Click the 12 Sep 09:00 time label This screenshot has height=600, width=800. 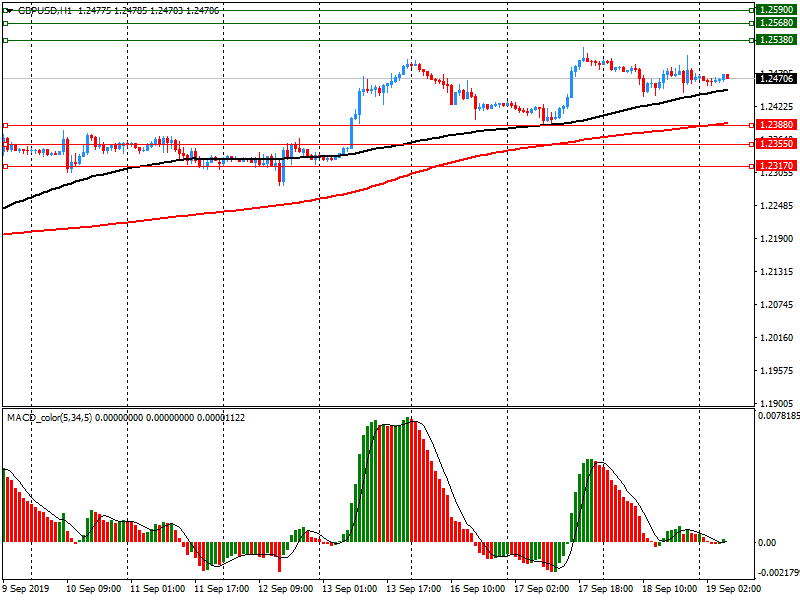click(286, 589)
